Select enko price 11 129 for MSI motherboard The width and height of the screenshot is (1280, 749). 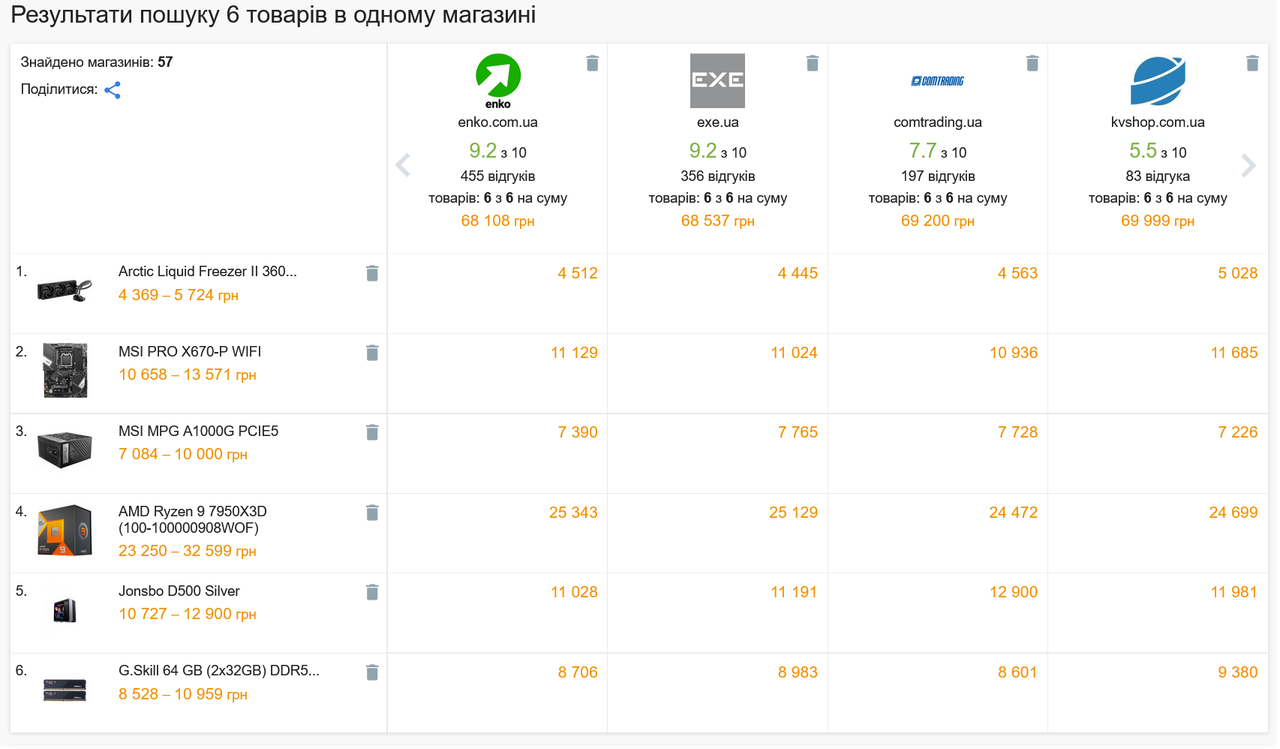click(x=574, y=353)
